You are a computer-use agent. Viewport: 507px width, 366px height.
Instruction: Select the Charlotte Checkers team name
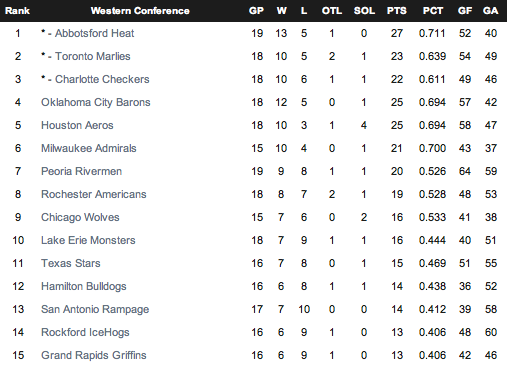(102, 79)
